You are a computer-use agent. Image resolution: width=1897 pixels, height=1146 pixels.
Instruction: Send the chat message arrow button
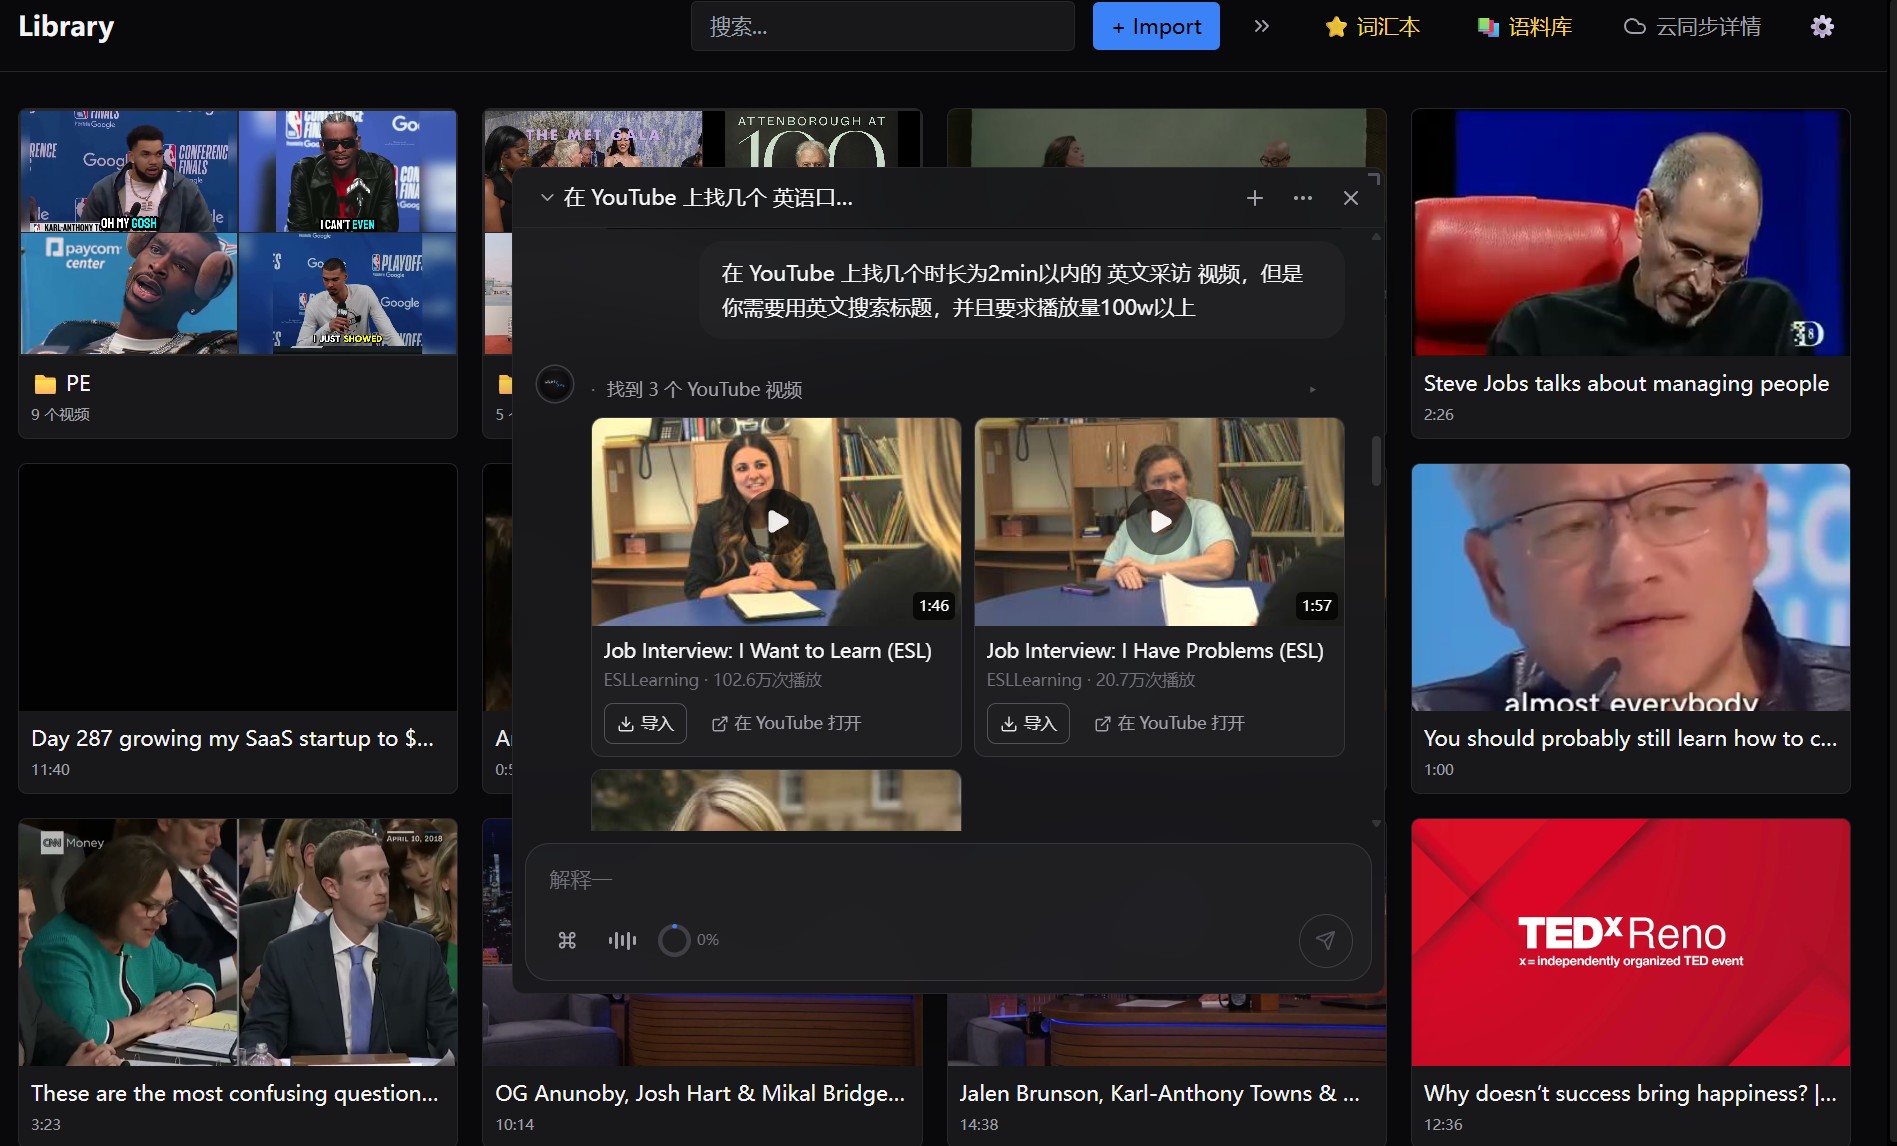pyautogui.click(x=1325, y=940)
